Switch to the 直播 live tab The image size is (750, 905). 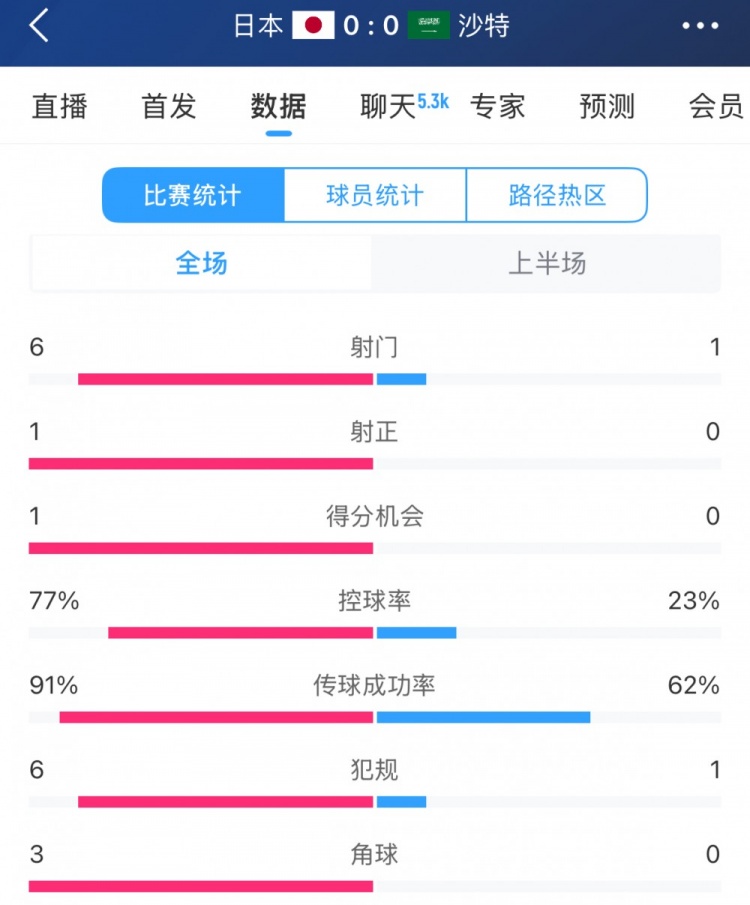point(60,107)
